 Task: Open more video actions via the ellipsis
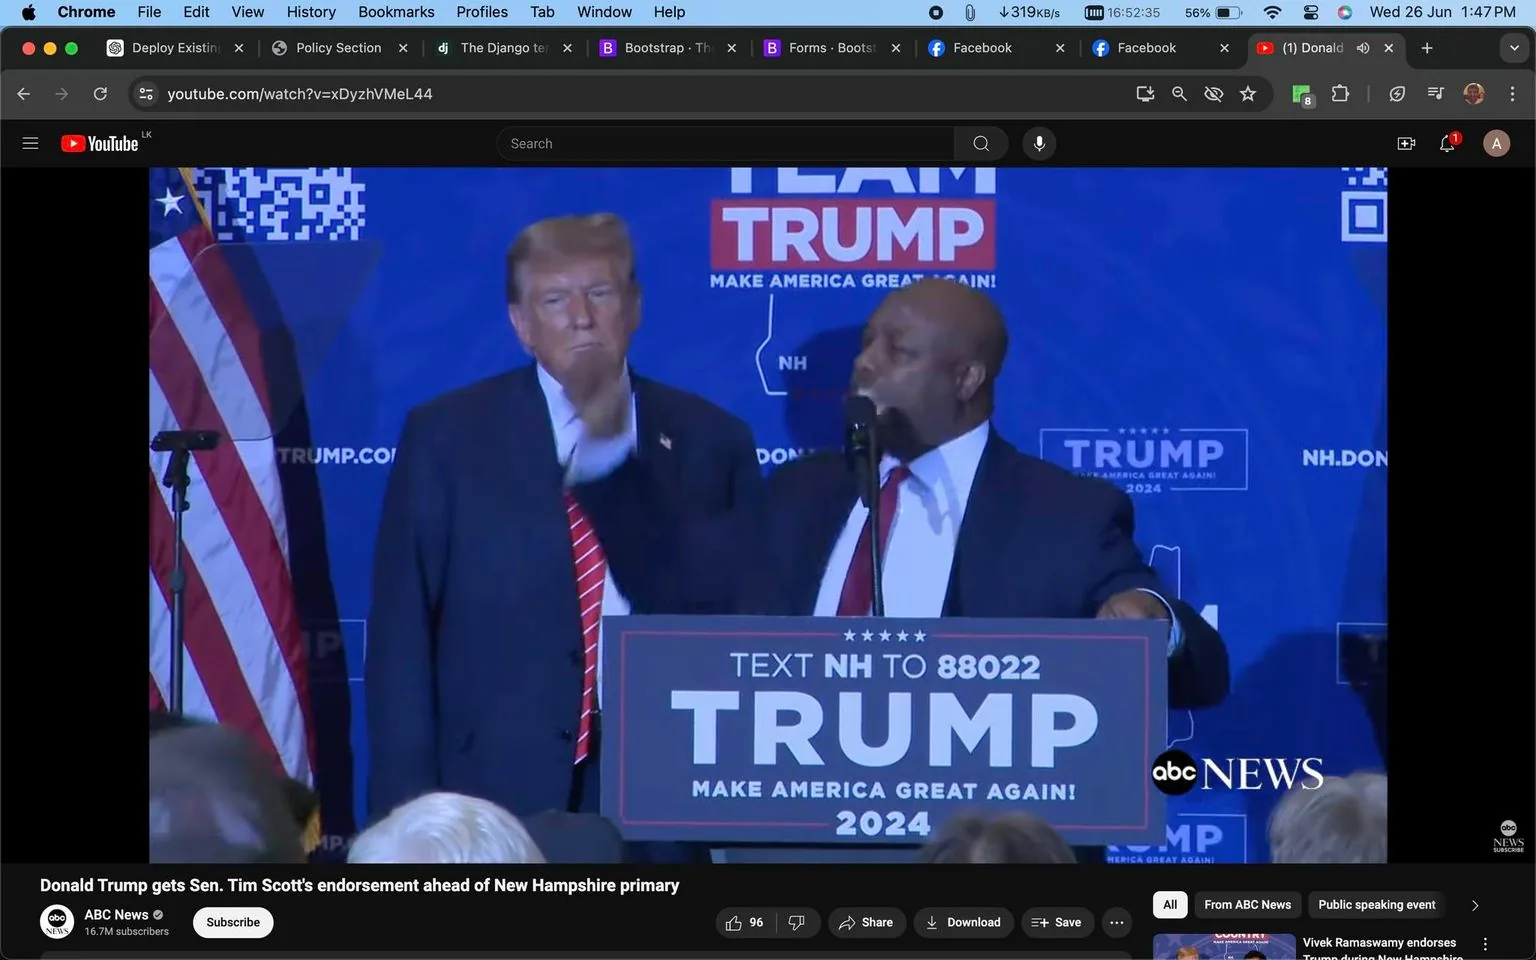point(1116,922)
